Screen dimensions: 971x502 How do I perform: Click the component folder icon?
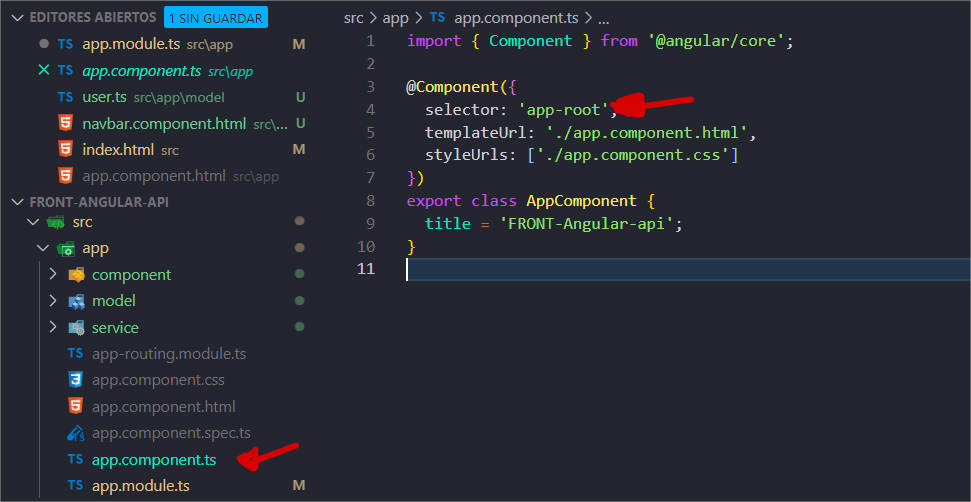(76, 275)
